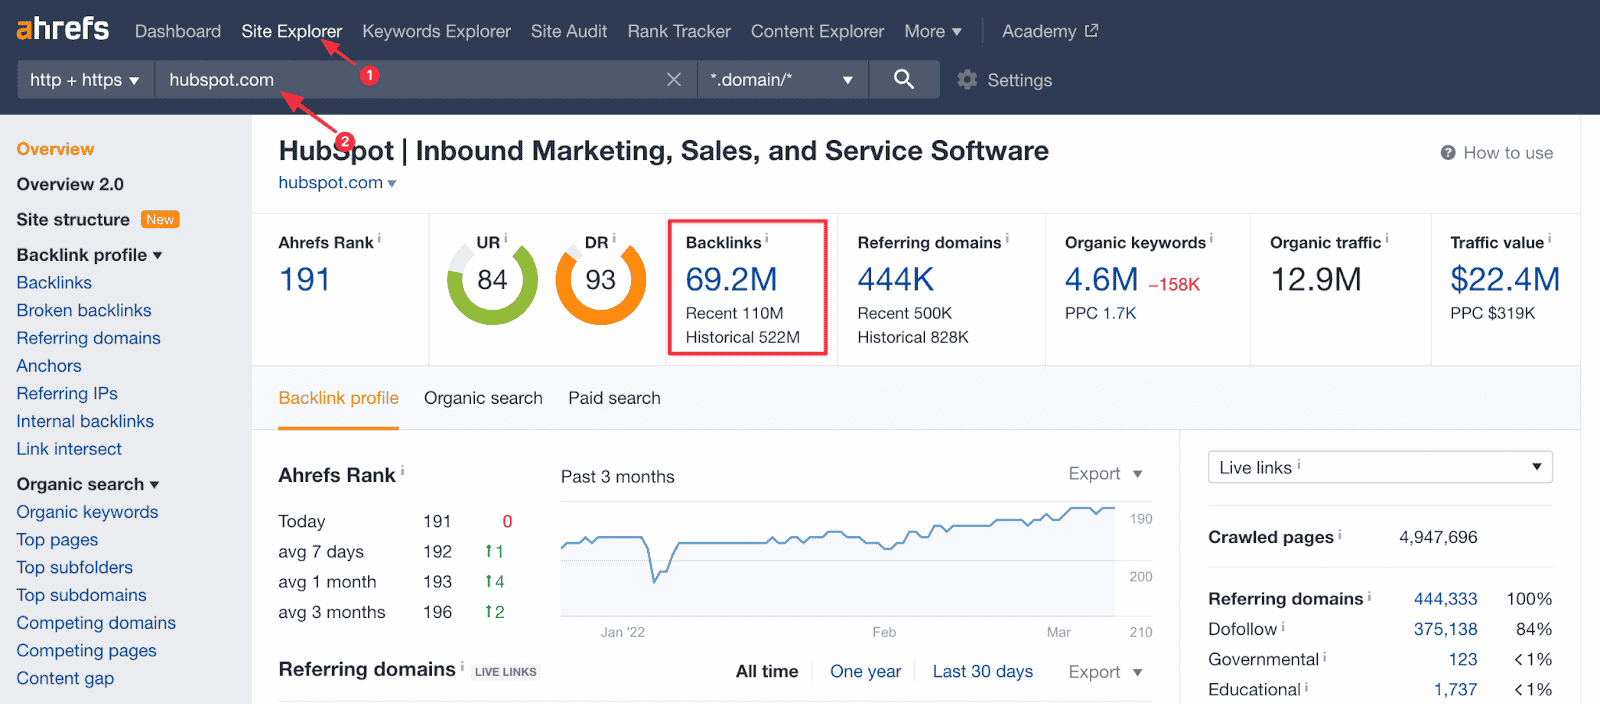The image size is (1600, 704).
Task: Open Internal backlinks in the sidebar
Action: click(85, 421)
